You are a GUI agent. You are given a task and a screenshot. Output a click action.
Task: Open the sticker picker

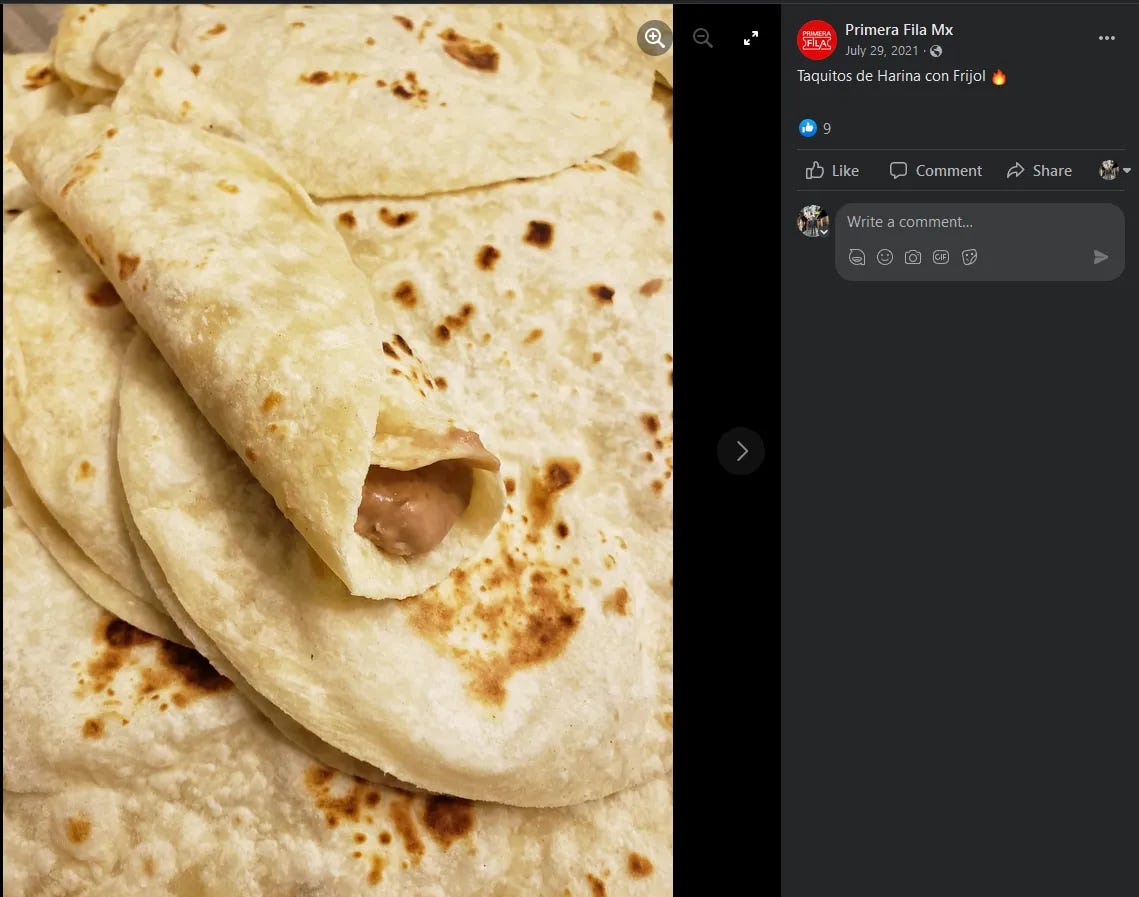click(969, 257)
